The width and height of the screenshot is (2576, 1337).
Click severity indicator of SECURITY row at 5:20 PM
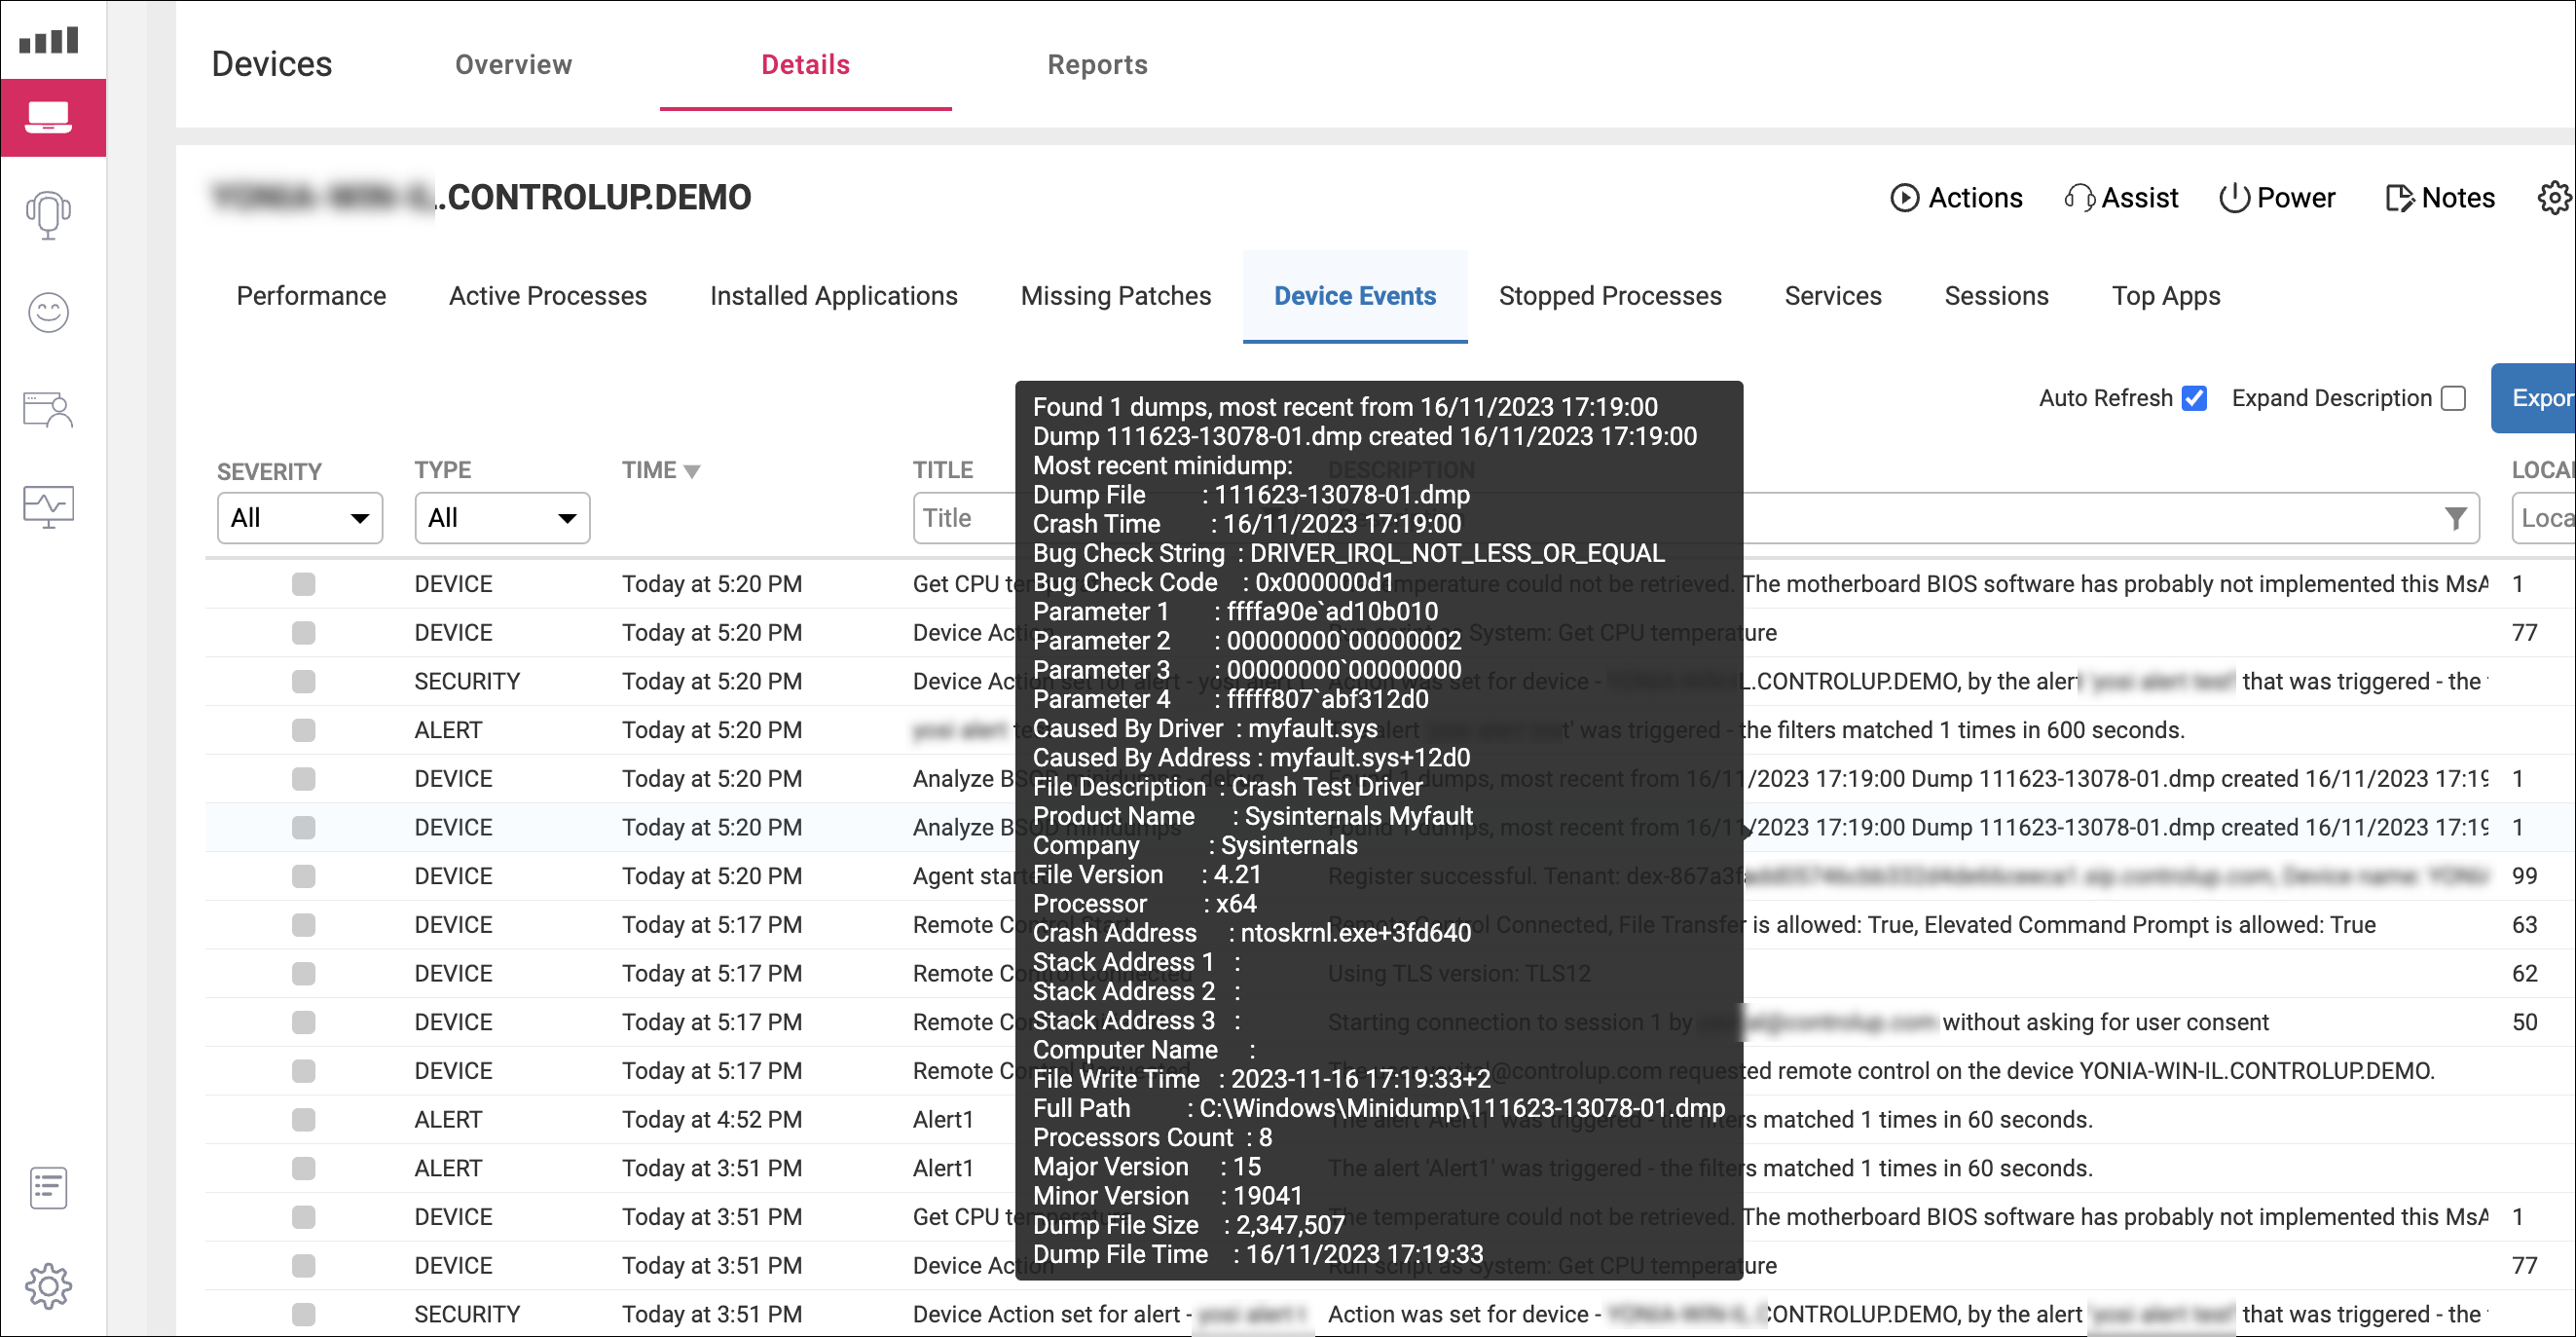coord(304,682)
